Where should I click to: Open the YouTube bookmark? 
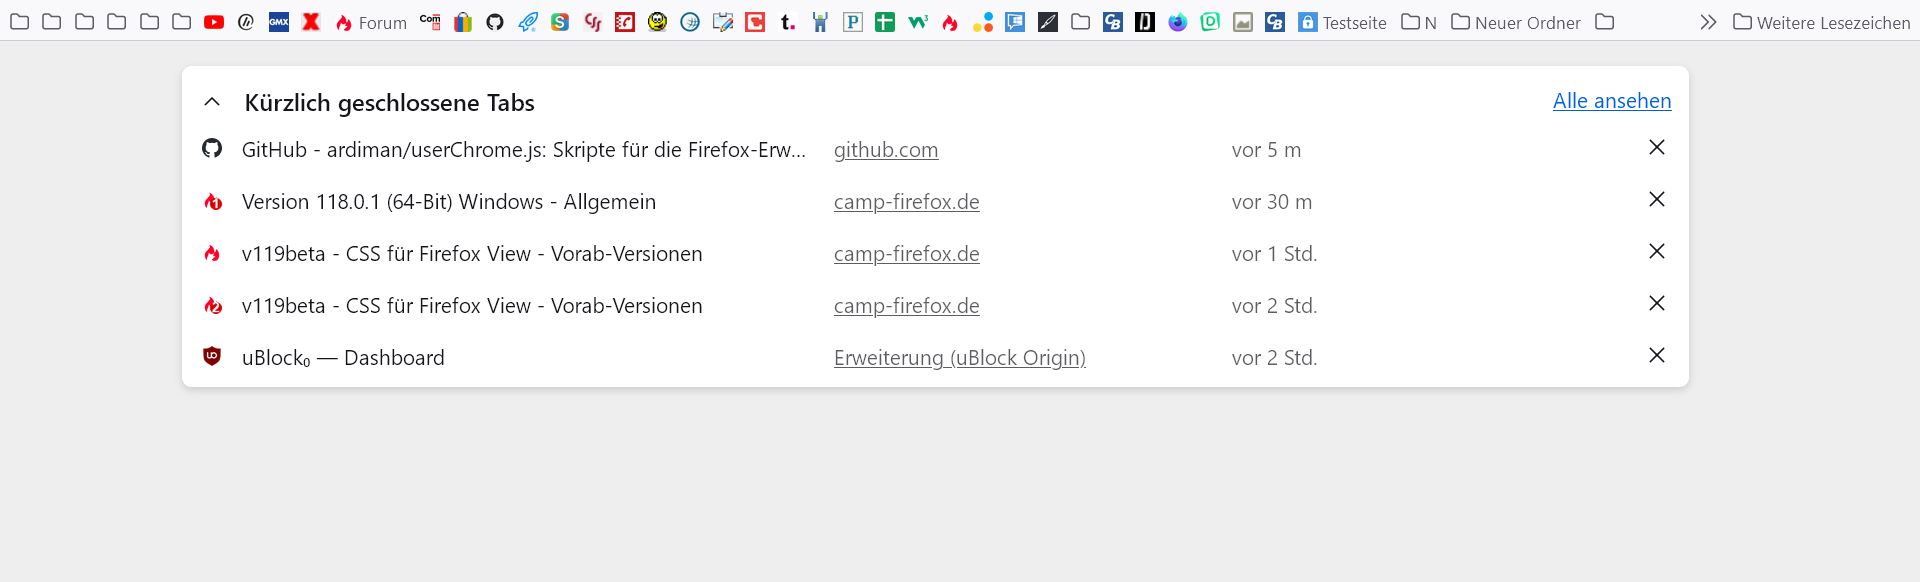[x=214, y=22]
